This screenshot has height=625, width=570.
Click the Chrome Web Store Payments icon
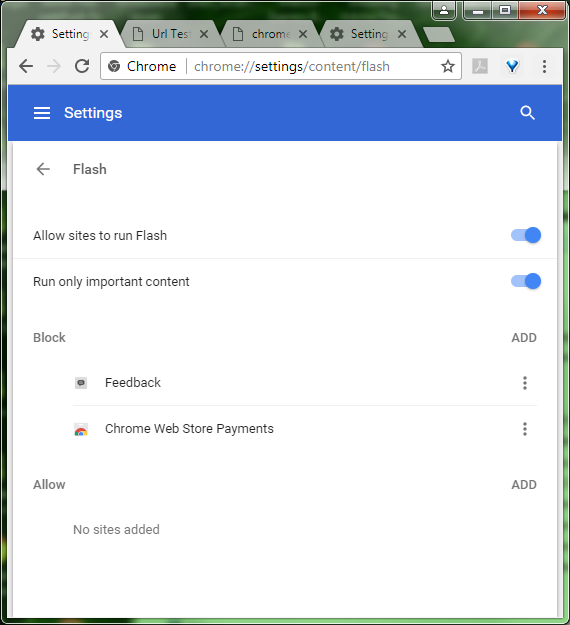tap(81, 429)
